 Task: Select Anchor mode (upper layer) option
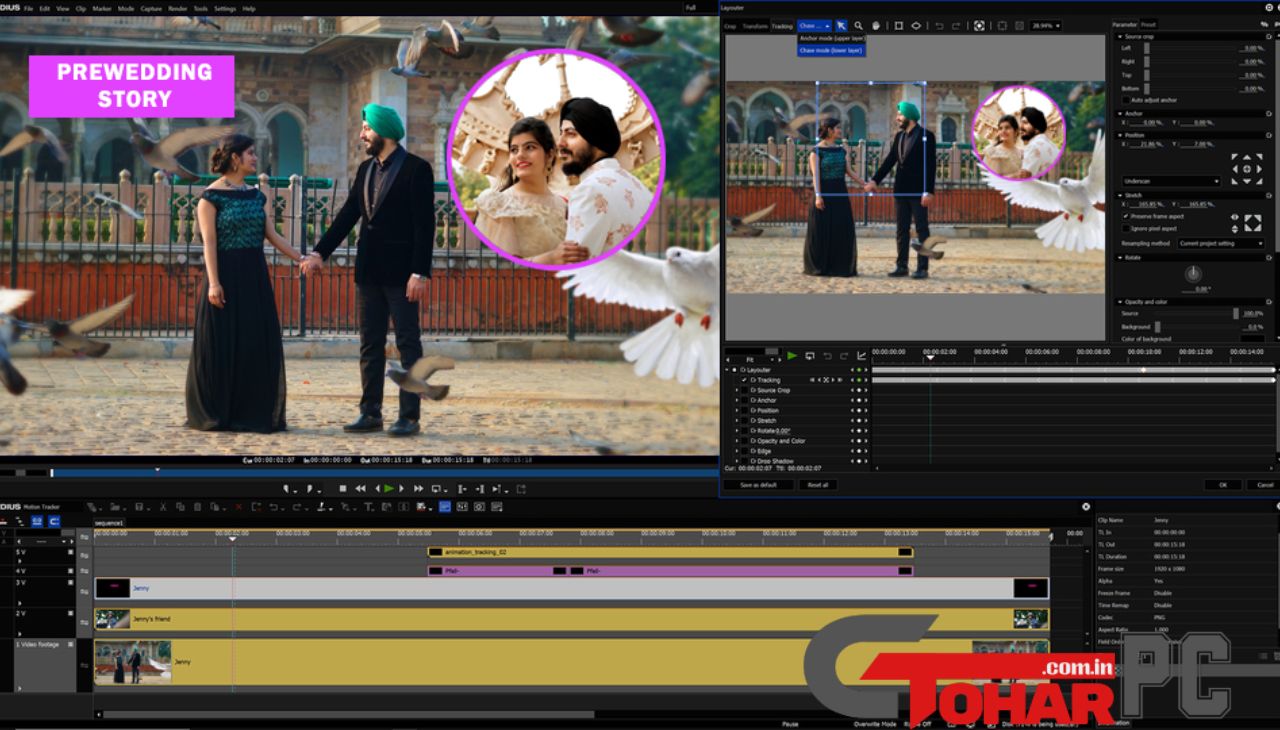tap(831, 38)
